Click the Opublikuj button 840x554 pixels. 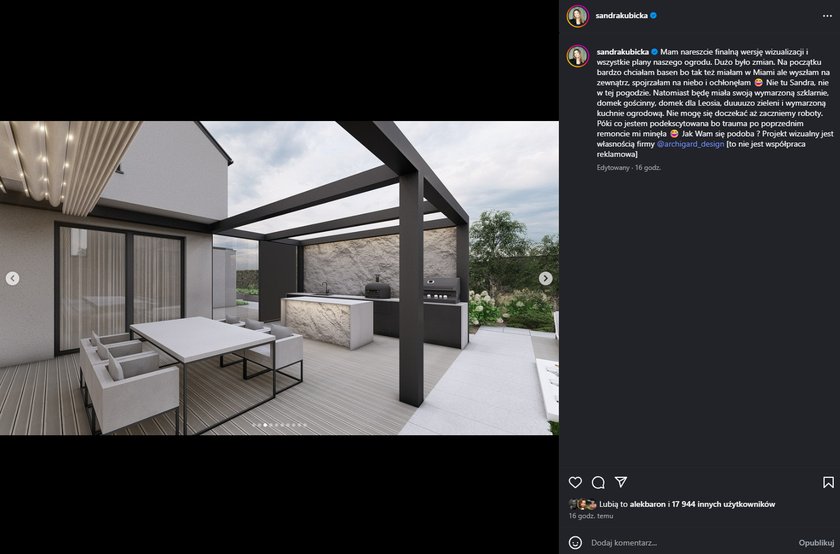[x=816, y=543]
